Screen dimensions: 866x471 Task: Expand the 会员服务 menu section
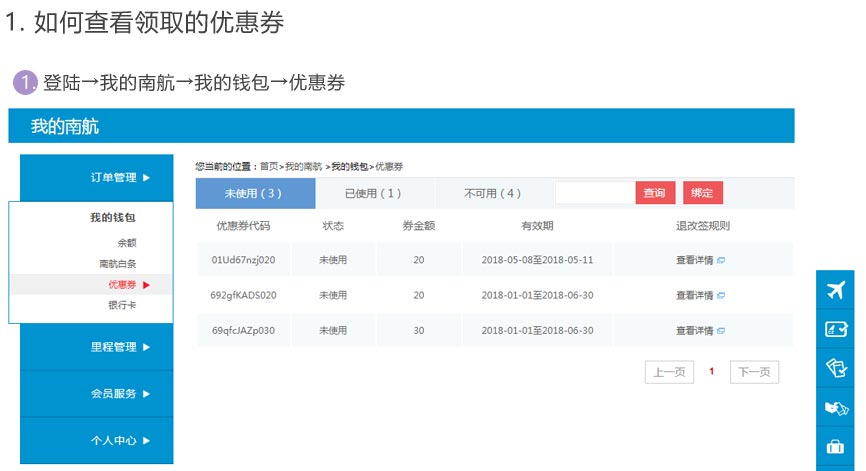[x=119, y=394]
